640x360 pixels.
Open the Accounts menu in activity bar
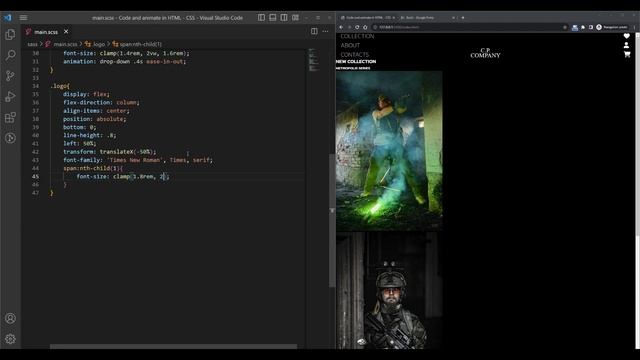10,318
